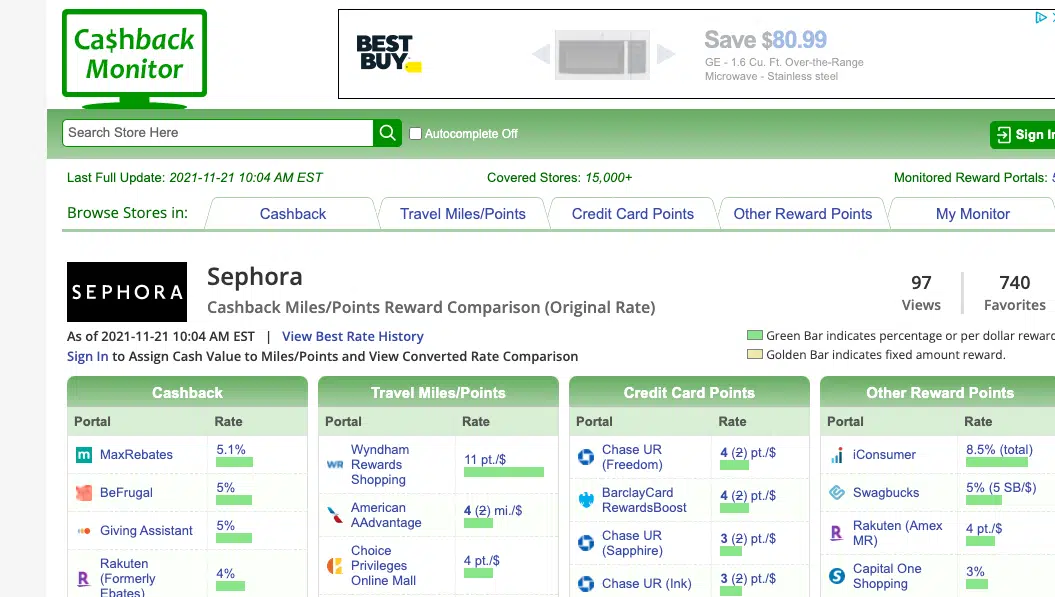
Task: Open Chase UR (Freedom) link
Action: point(632,457)
